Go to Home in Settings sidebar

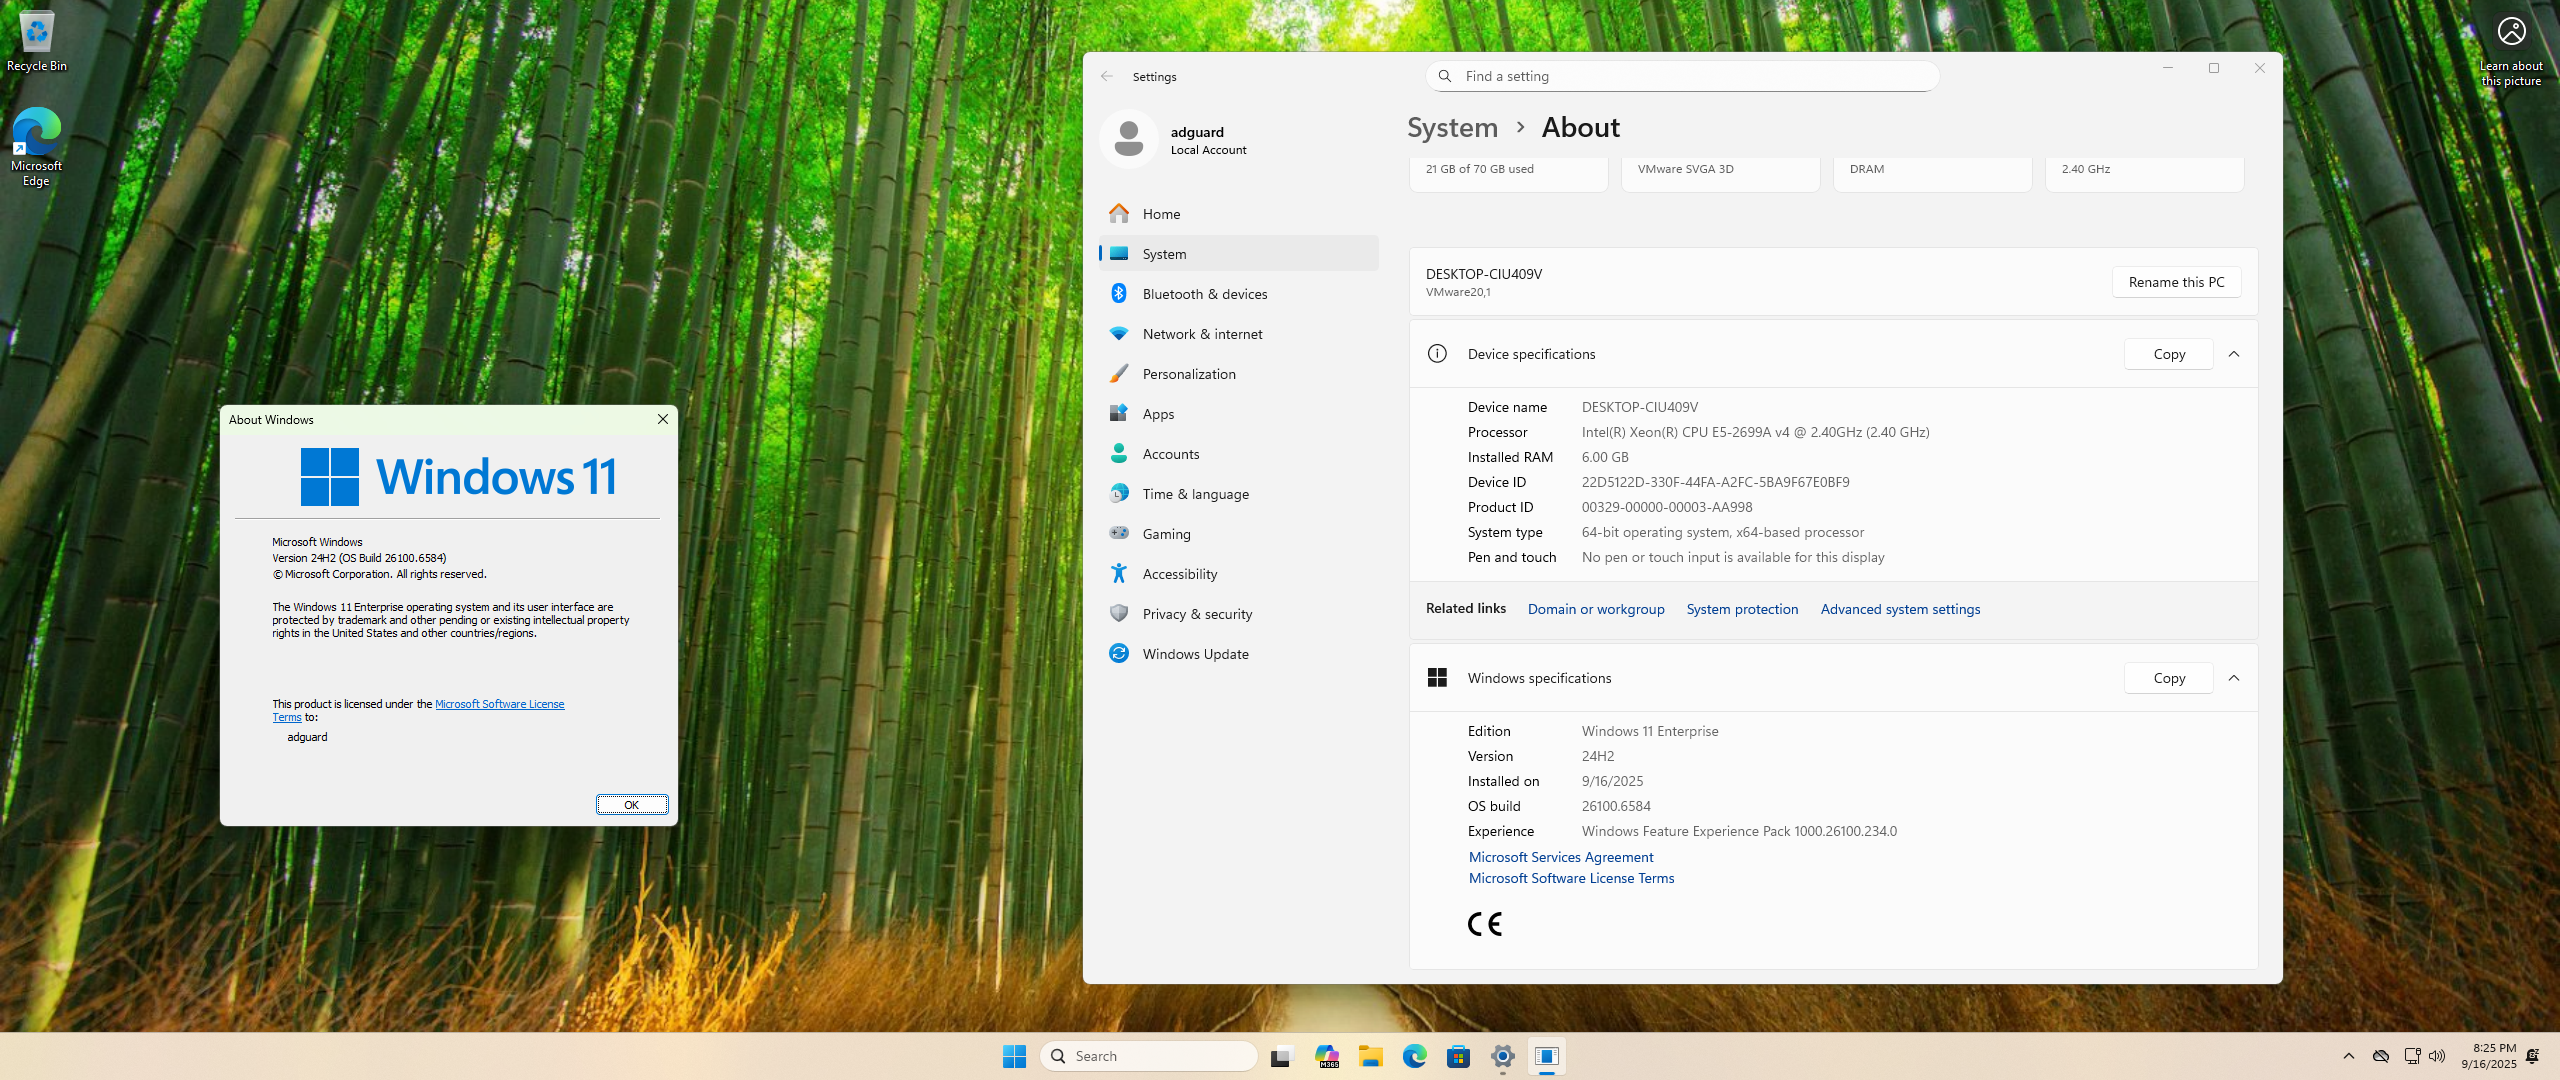(x=1238, y=214)
